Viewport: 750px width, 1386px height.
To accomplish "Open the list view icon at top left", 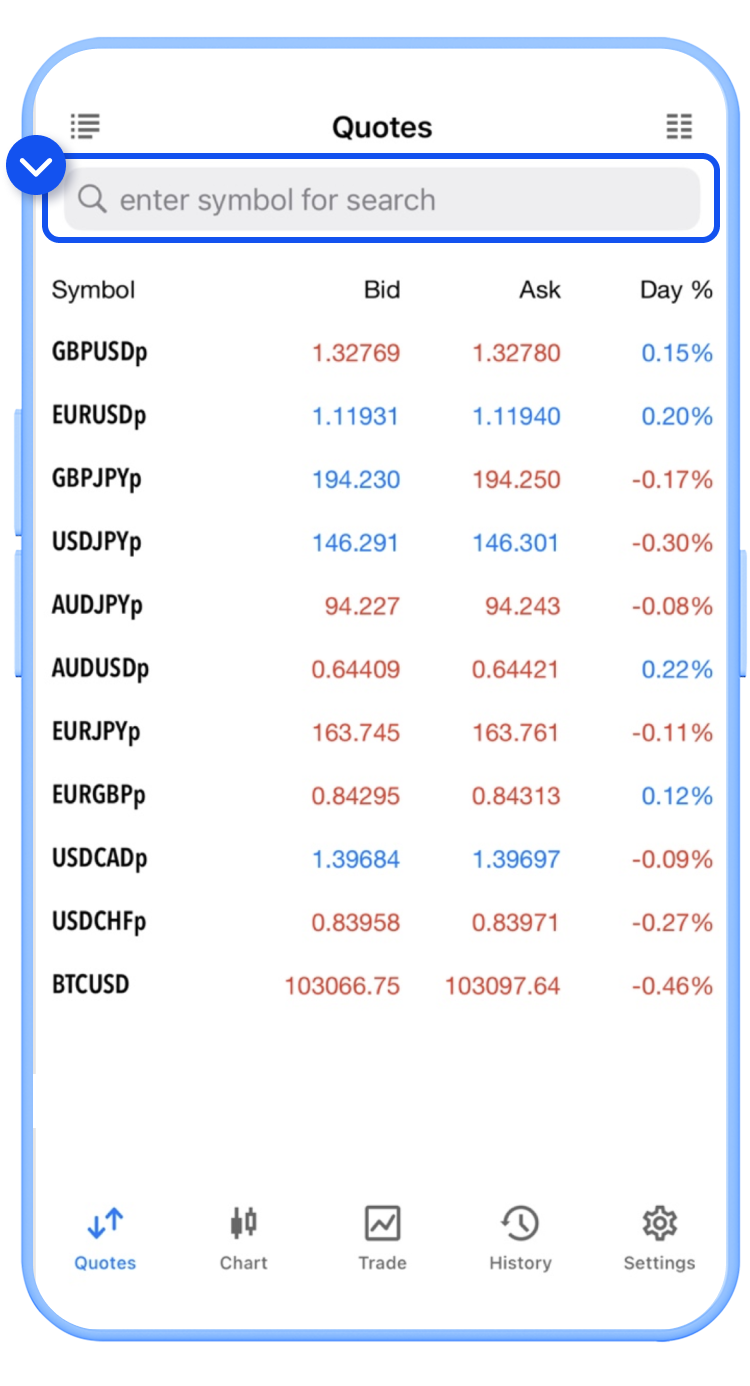I will [86, 126].
